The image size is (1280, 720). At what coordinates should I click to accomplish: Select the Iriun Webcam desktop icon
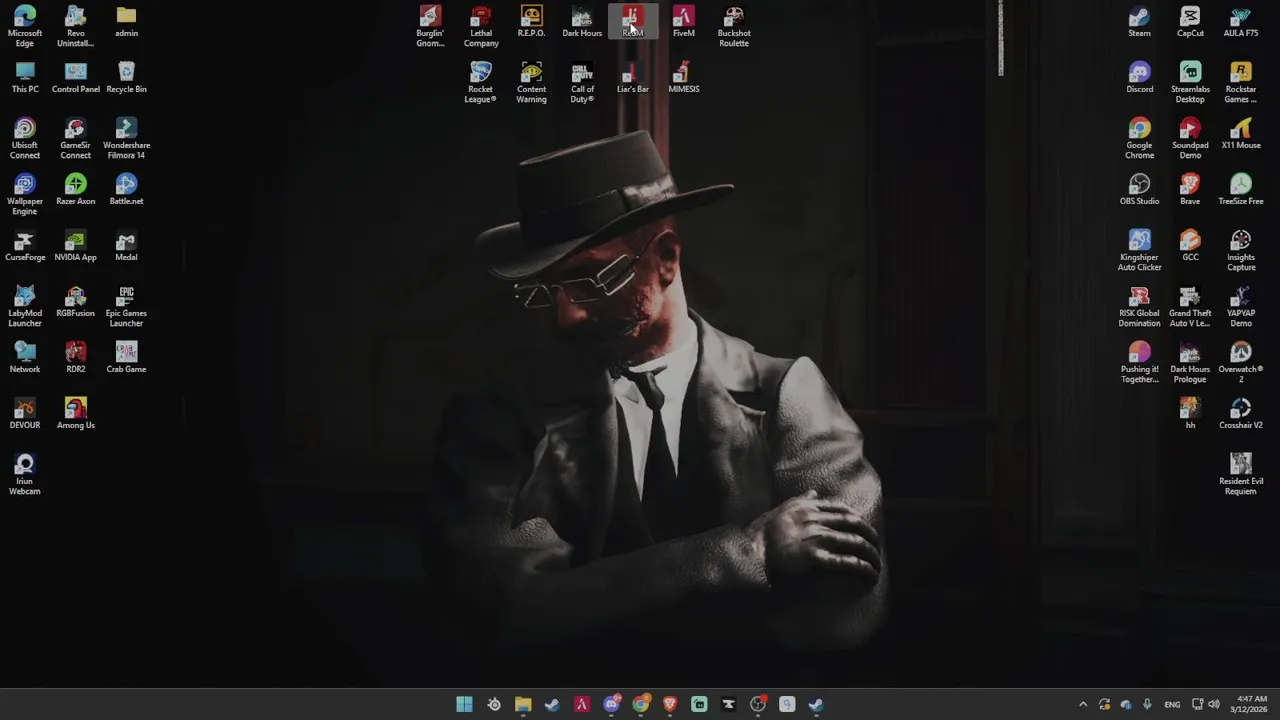(25, 475)
